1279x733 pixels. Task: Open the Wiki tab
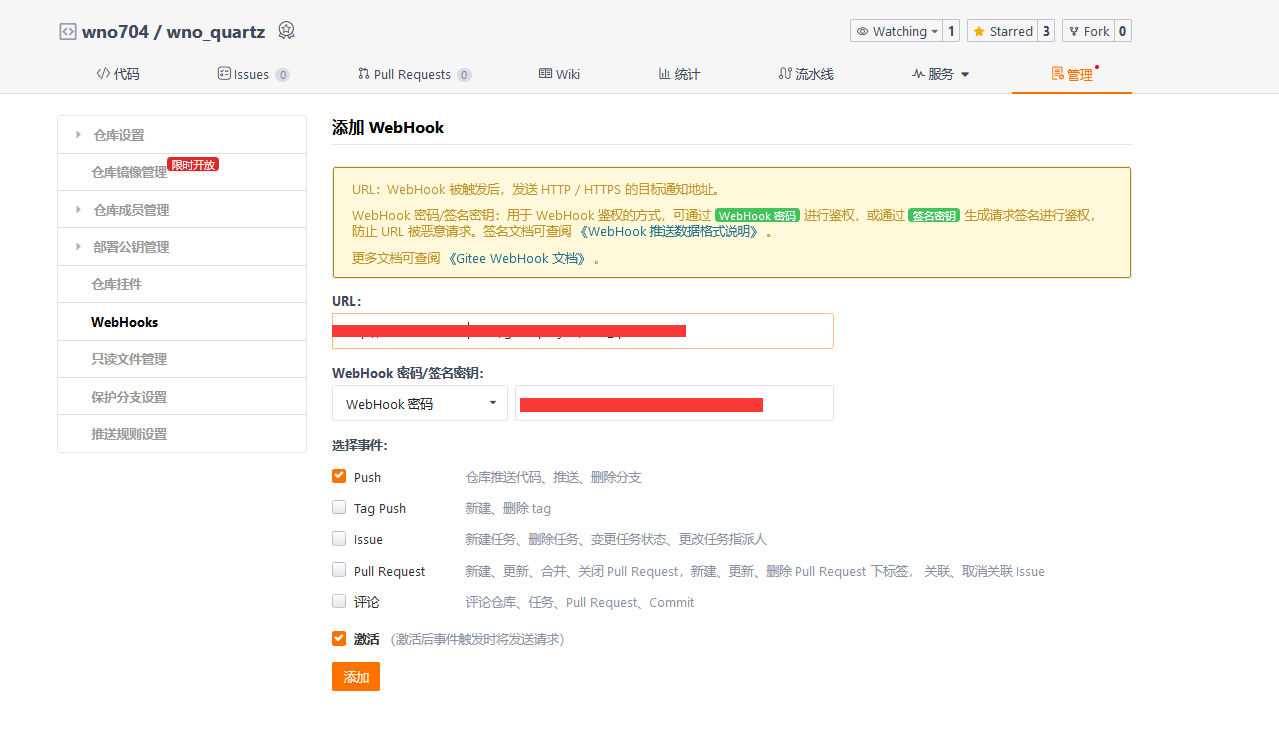pyautogui.click(x=559, y=74)
